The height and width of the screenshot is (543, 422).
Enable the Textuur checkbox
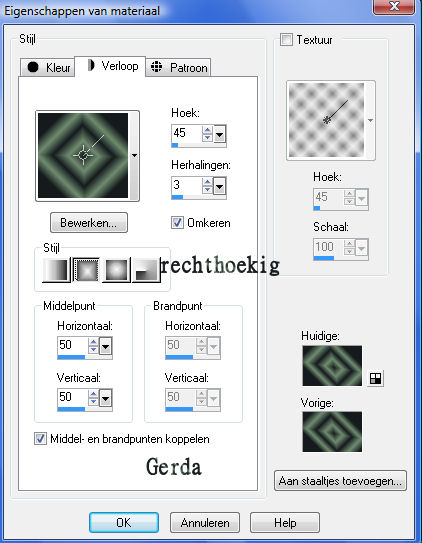pos(286,39)
